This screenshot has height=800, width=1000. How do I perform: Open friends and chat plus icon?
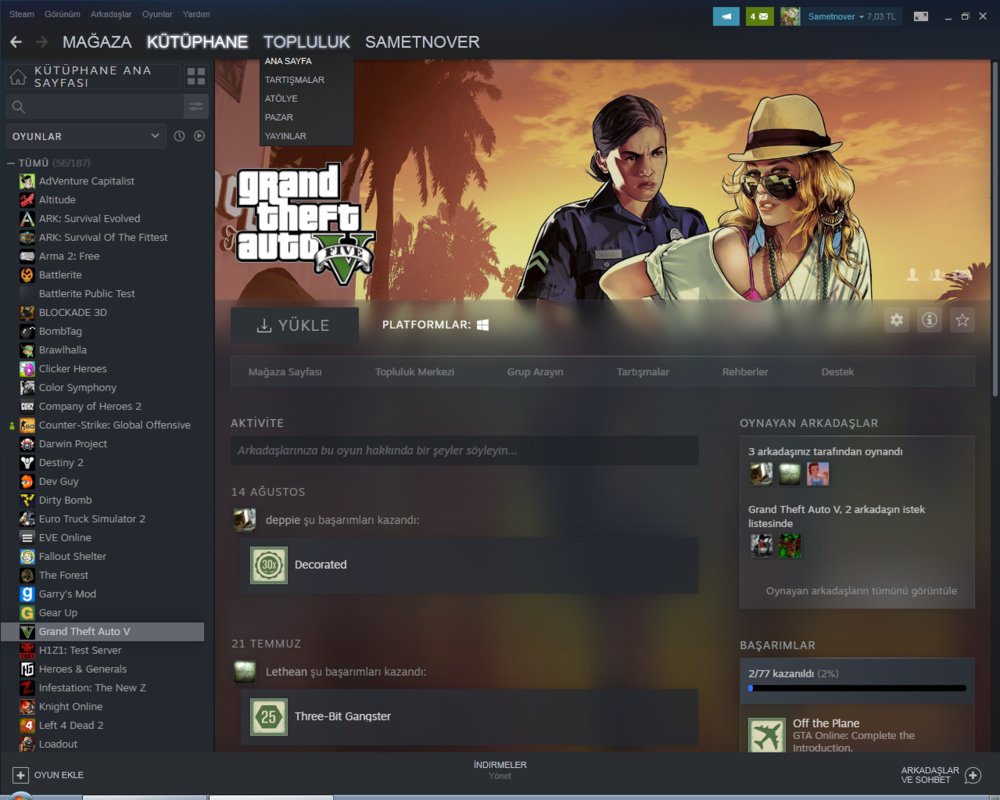coord(973,775)
